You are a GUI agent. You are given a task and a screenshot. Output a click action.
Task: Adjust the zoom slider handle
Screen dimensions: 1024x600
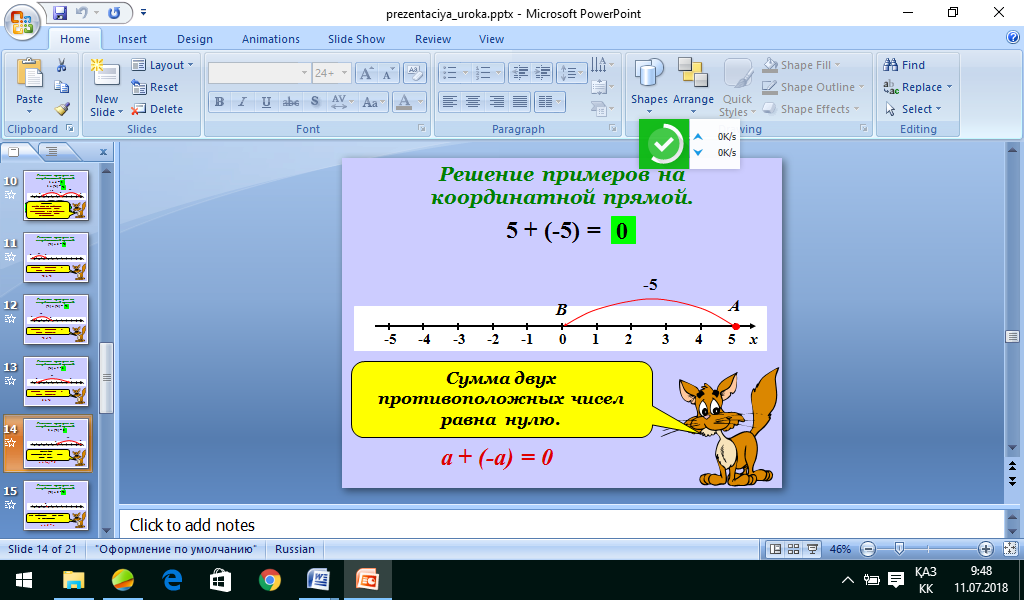point(899,549)
